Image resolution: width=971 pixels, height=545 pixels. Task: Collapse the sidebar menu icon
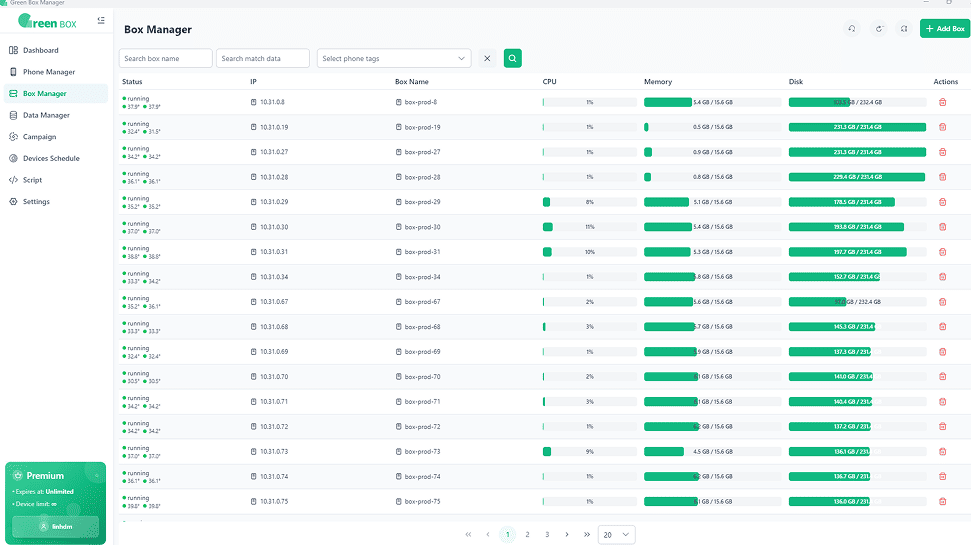click(101, 20)
